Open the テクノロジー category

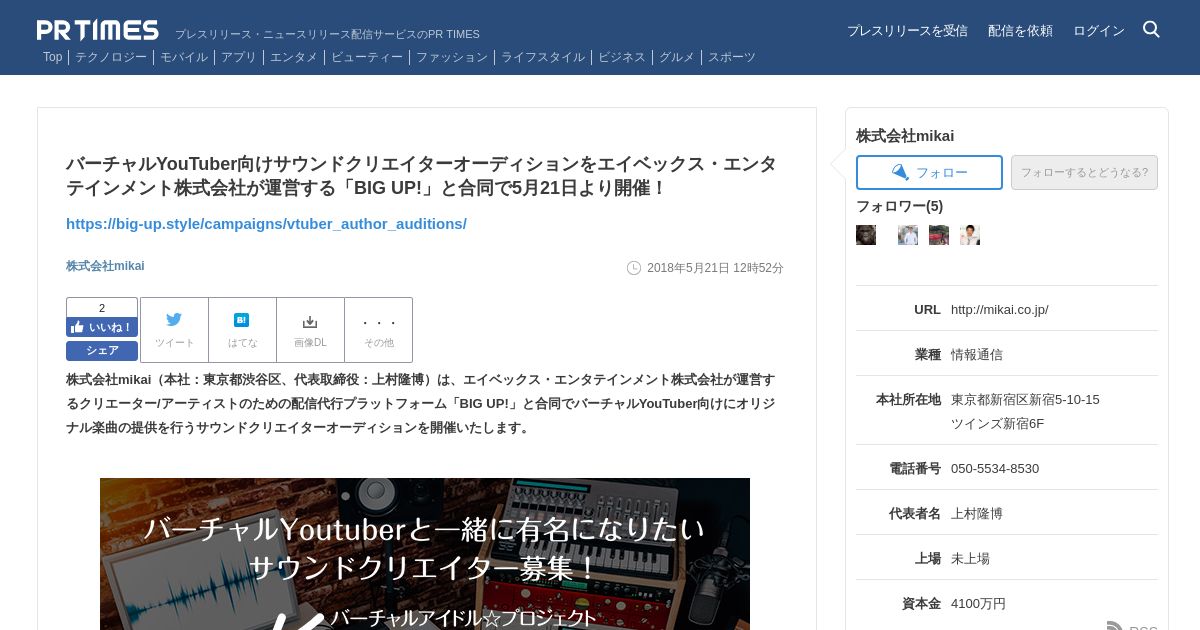point(111,57)
